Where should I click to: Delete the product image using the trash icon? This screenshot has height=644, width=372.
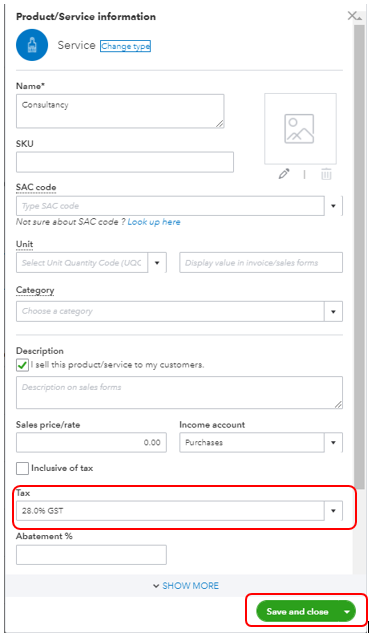click(326, 174)
